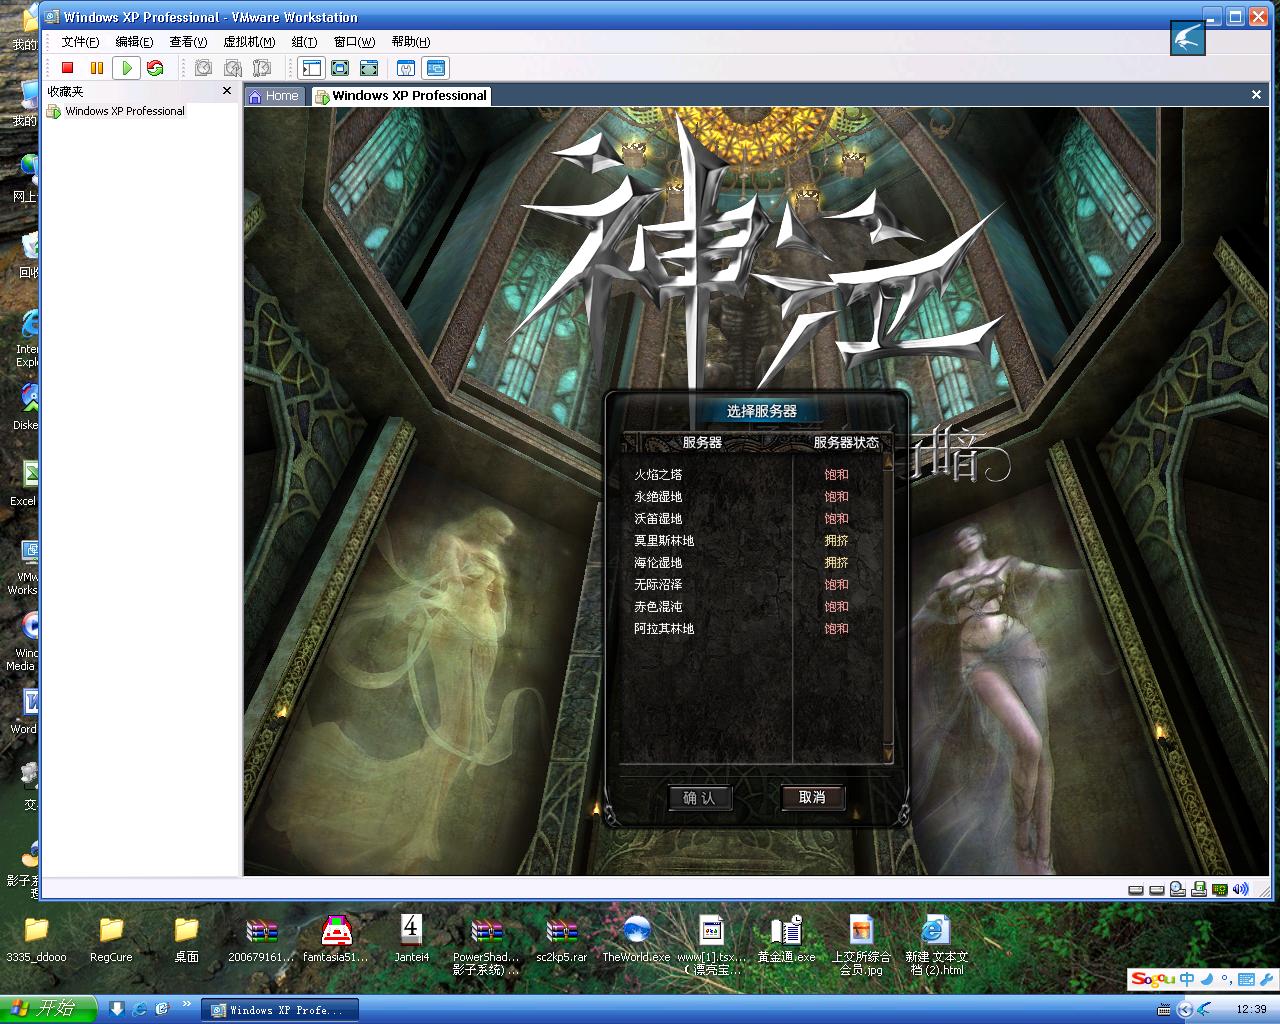
Task: Click the summary view wrench window icon
Action: 406,68
